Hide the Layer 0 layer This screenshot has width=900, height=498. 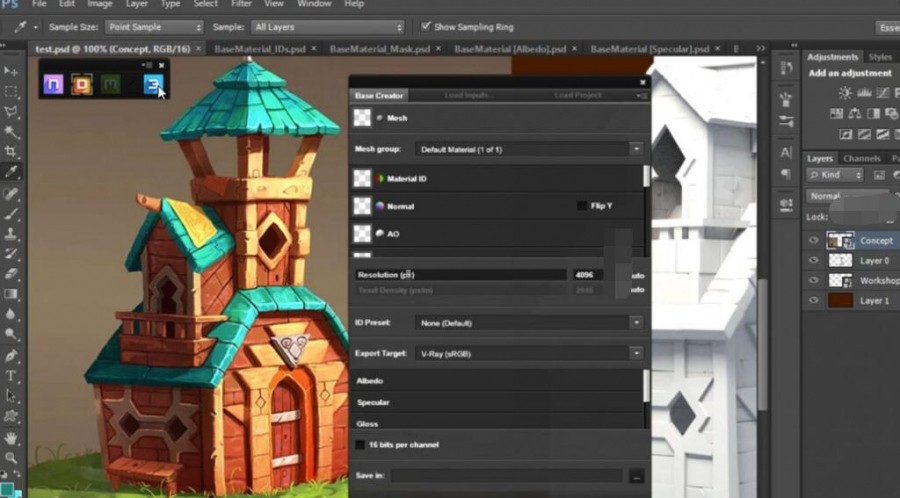coord(813,260)
